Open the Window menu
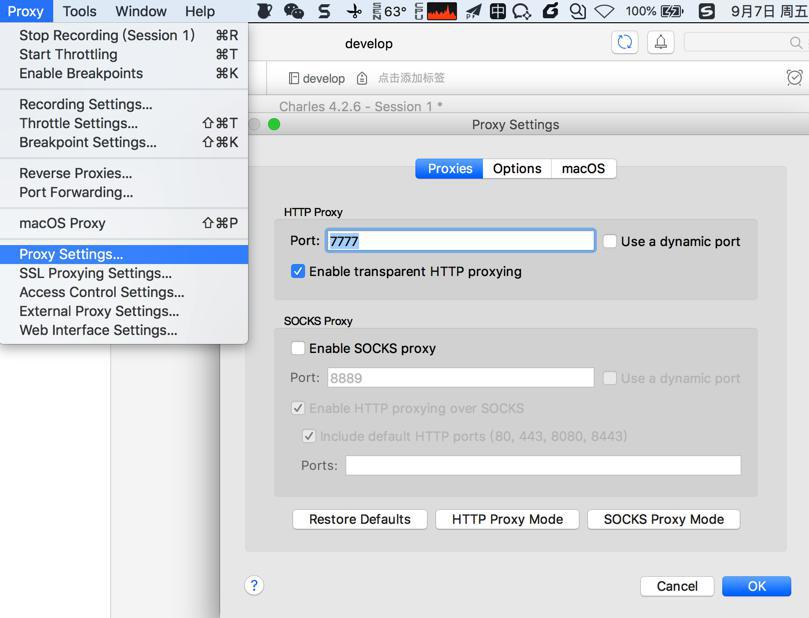 [x=141, y=11]
